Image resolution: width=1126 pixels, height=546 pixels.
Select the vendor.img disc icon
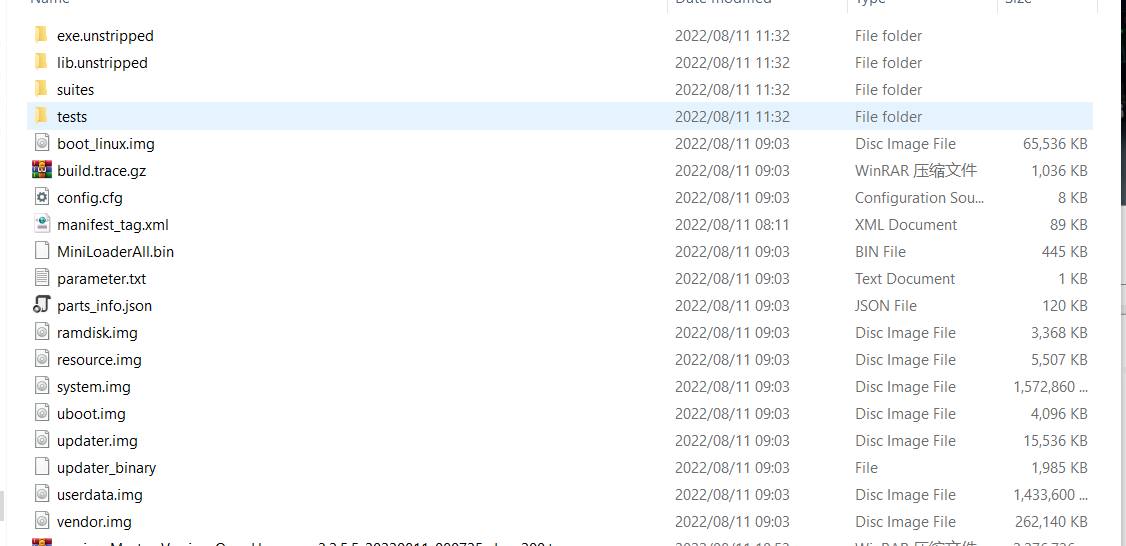(x=42, y=522)
